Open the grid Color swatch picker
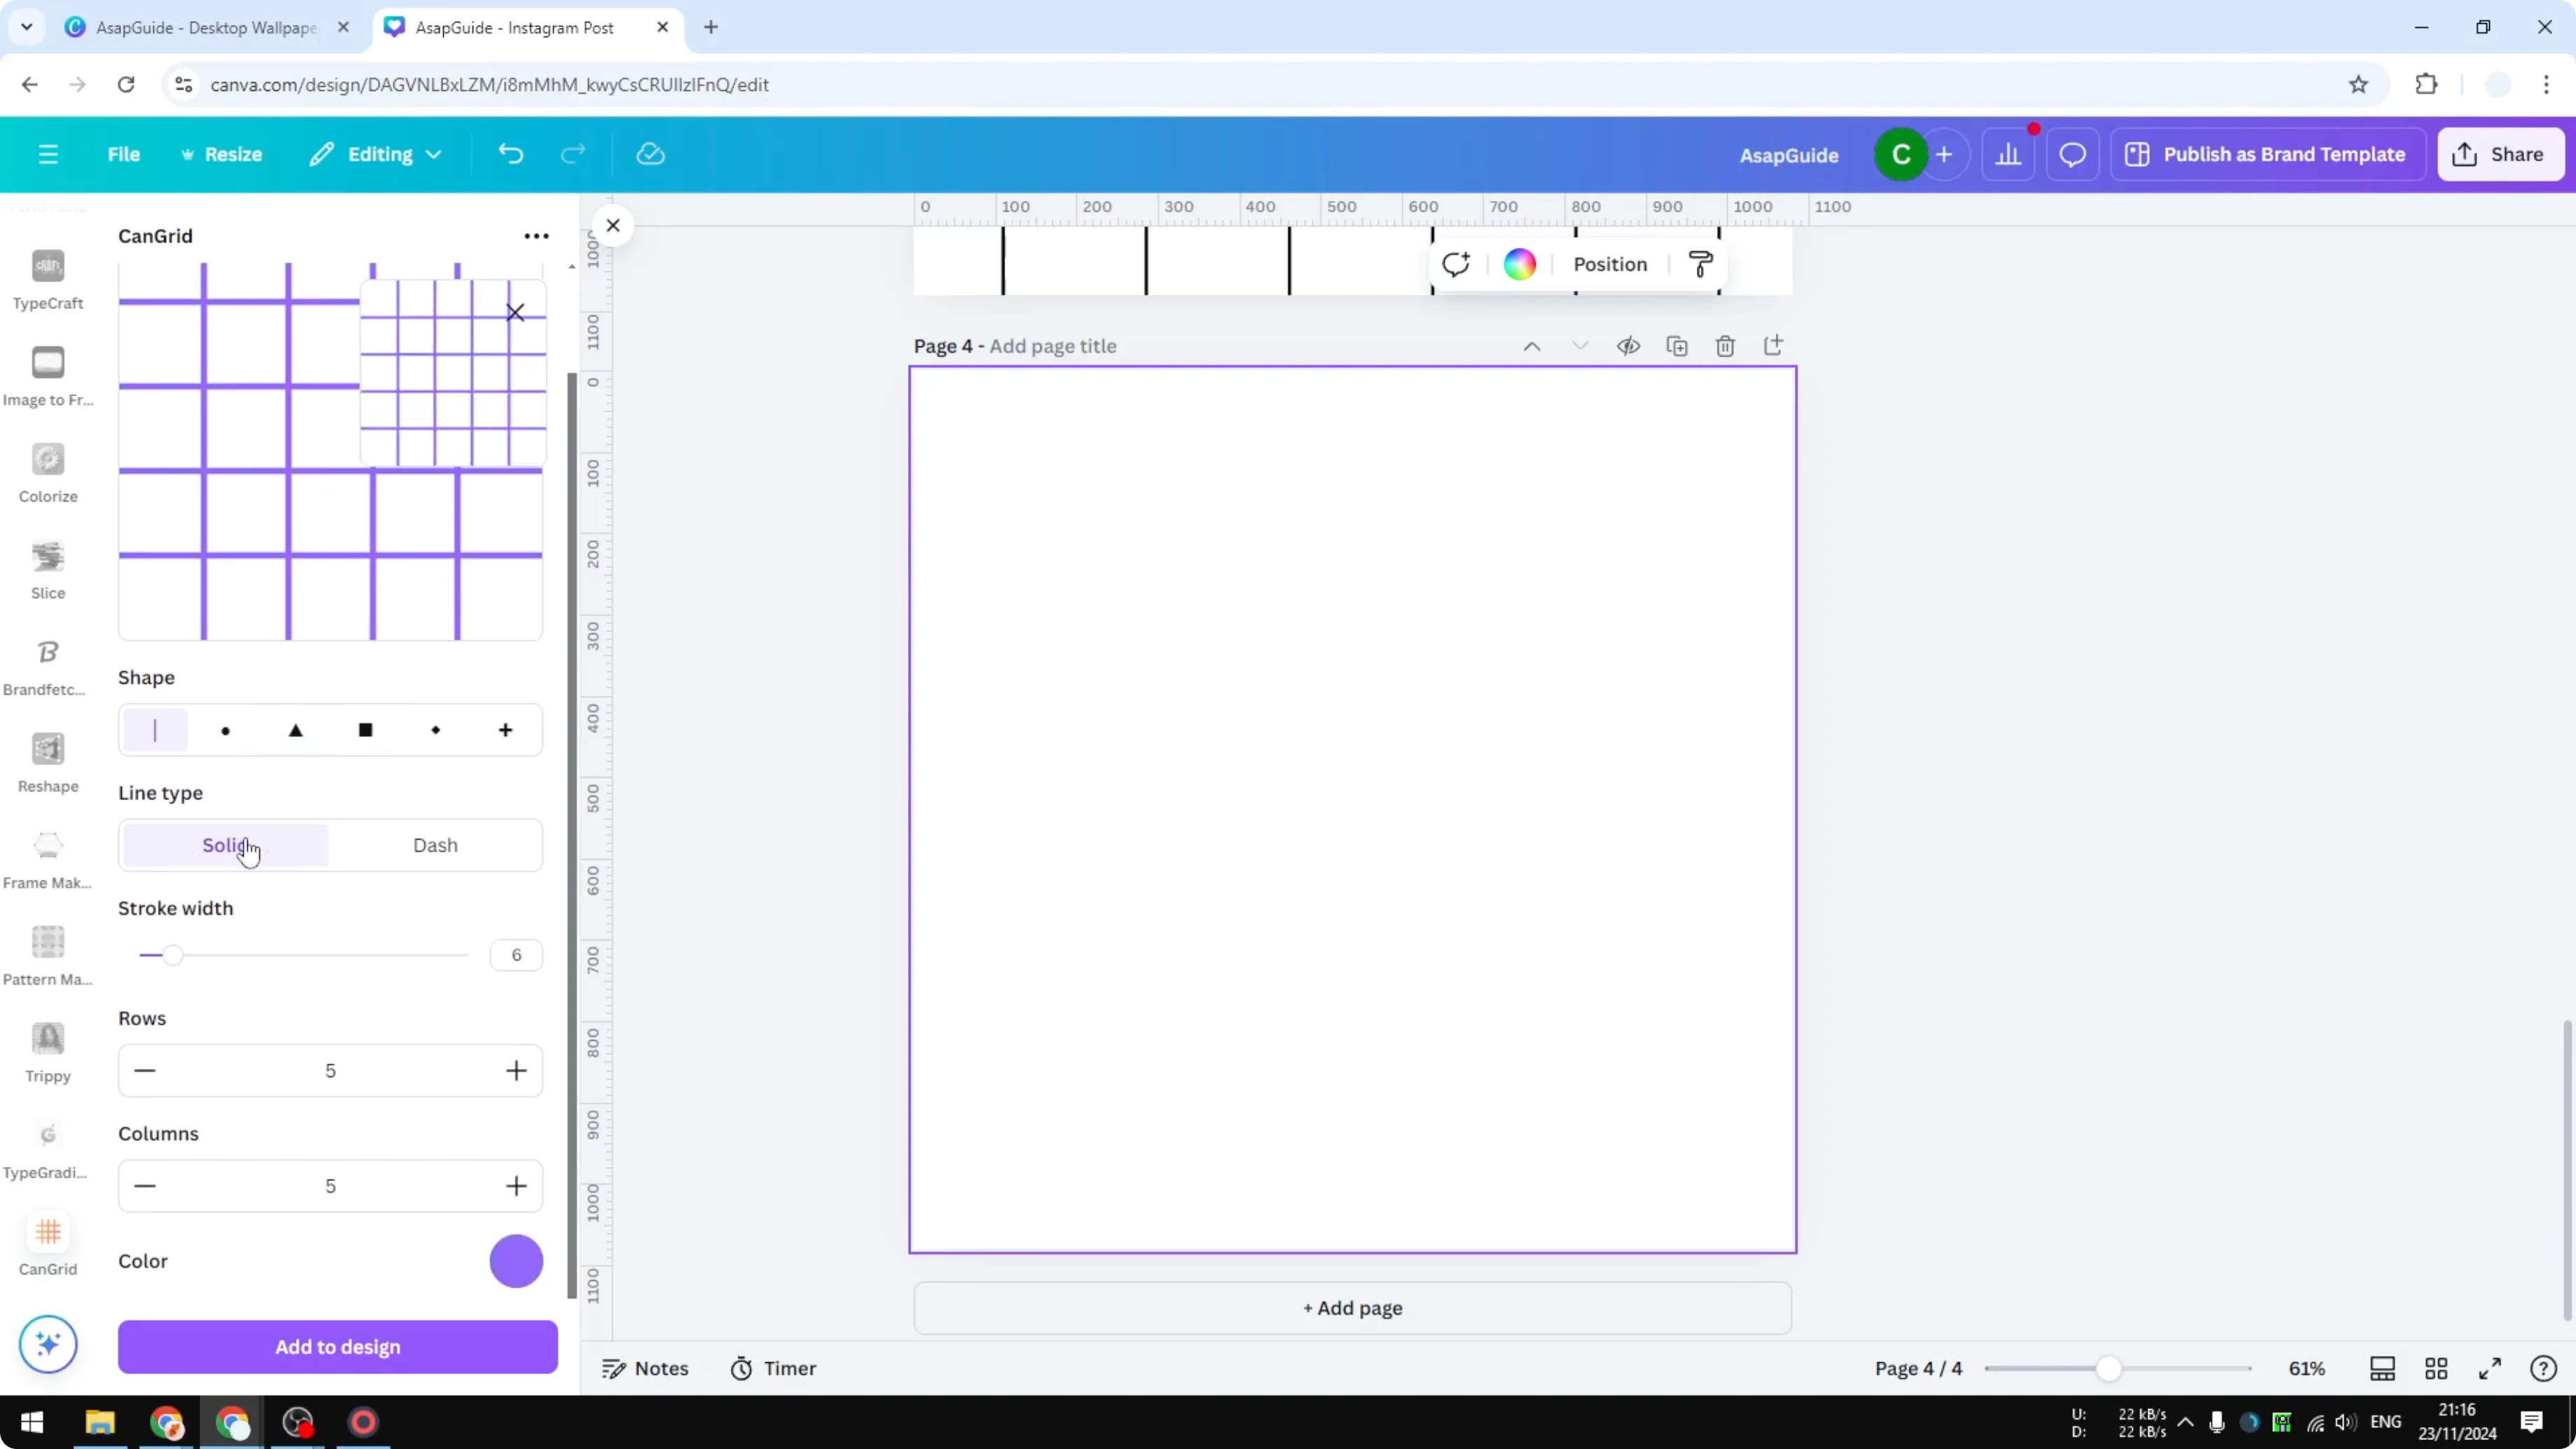2576x1449 pixels. pyautogui.click(x=516, y=1261)
